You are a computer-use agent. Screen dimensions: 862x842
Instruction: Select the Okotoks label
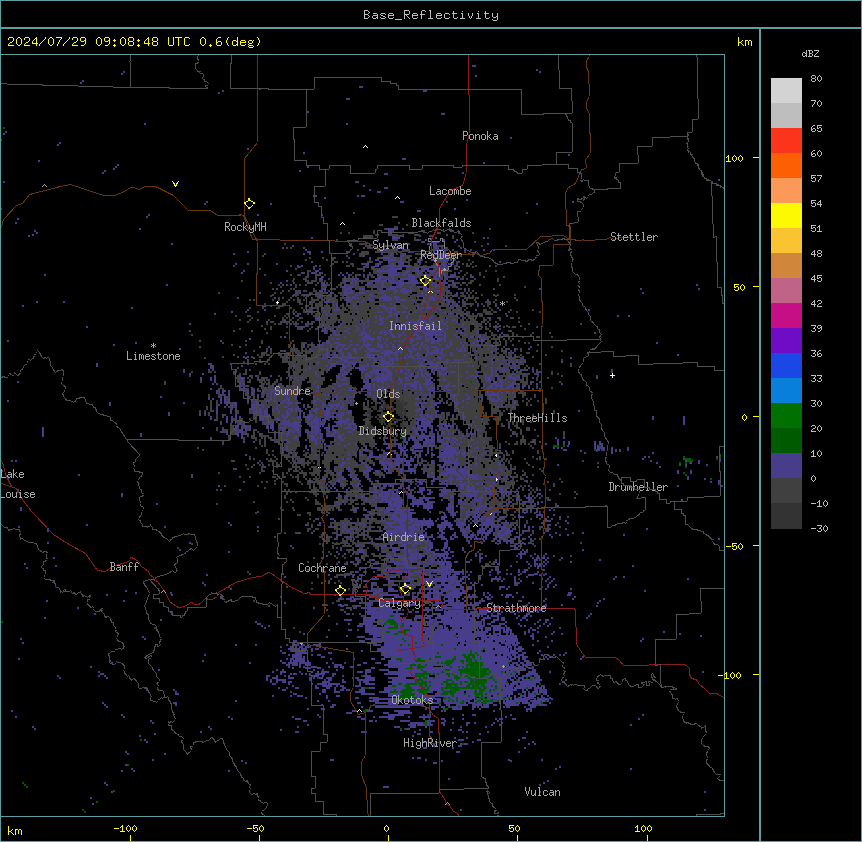(412, 700)
